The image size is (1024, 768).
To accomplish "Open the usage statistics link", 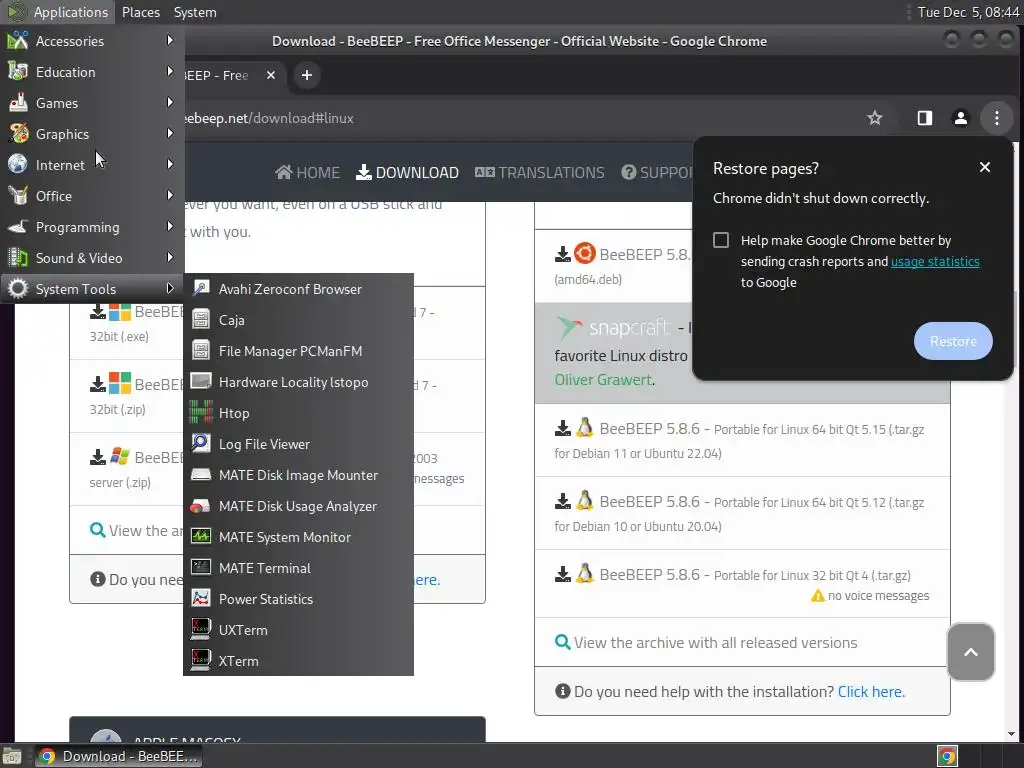I will (935, 261).
